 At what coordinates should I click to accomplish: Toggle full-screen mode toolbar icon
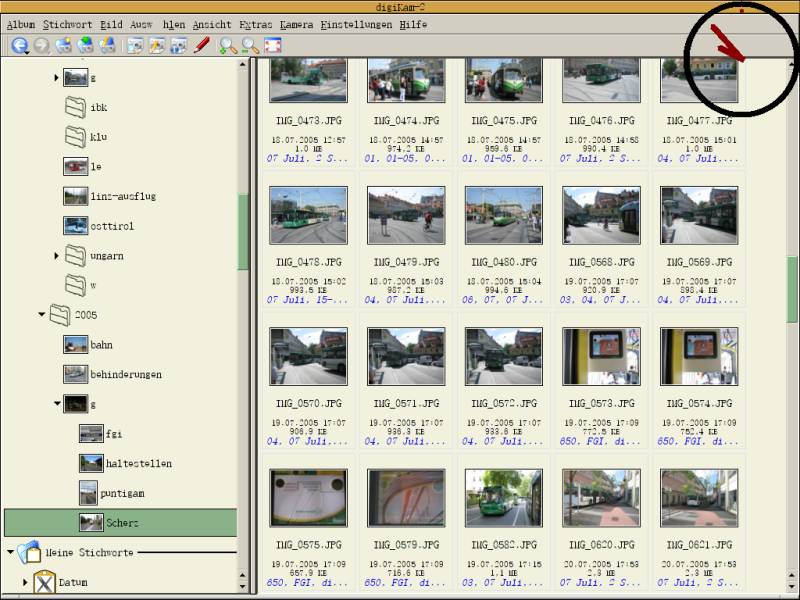272,45
